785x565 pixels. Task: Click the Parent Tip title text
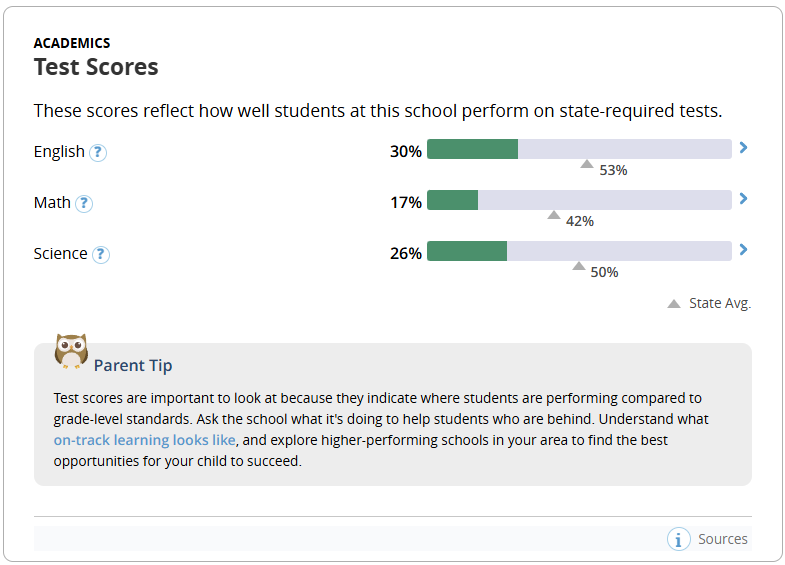[x=133, y=366]
